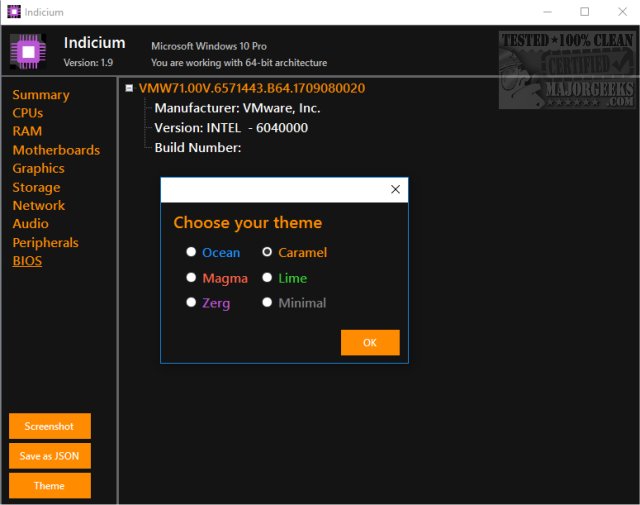Select the Version: INTEL - 6040000 row
Viewport: 640px width, 505px height.
click(x=231, y=128)
